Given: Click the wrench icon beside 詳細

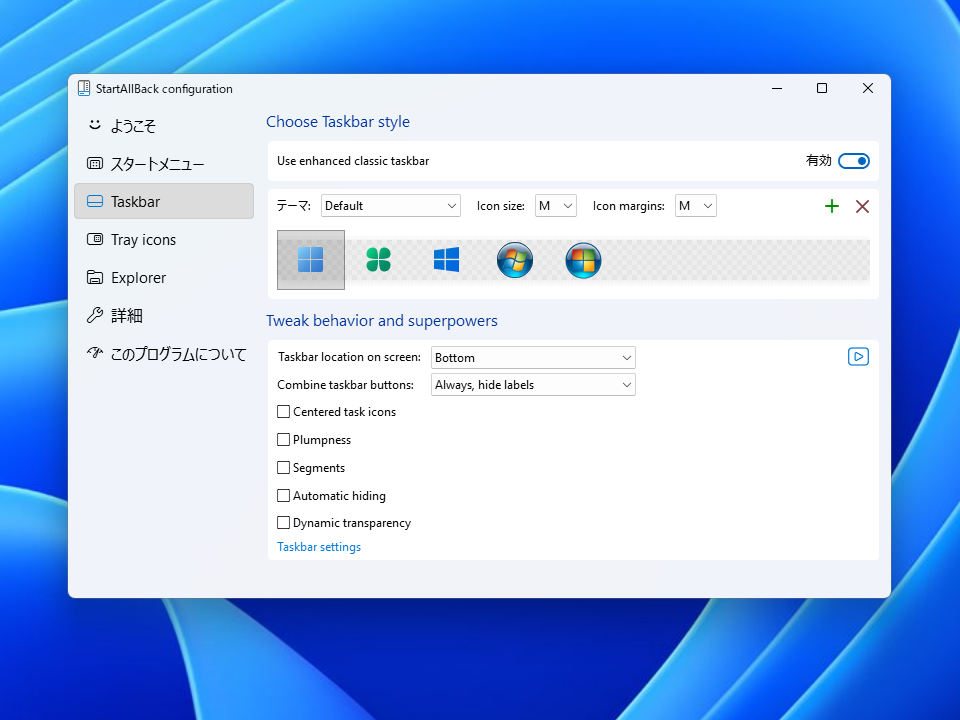Looking at the screenshot, I should tap(95, 315).
